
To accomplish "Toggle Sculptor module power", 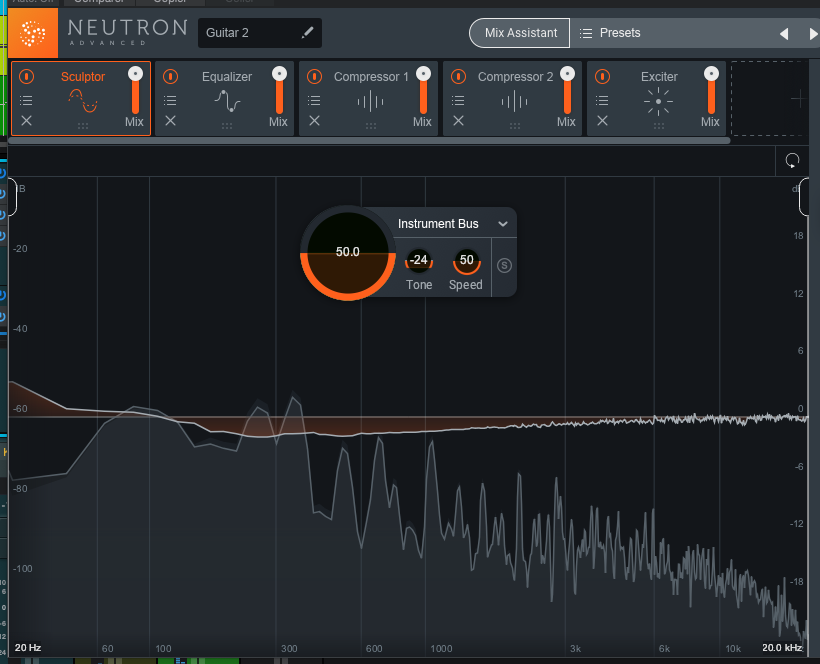I will tap(27, 77).
